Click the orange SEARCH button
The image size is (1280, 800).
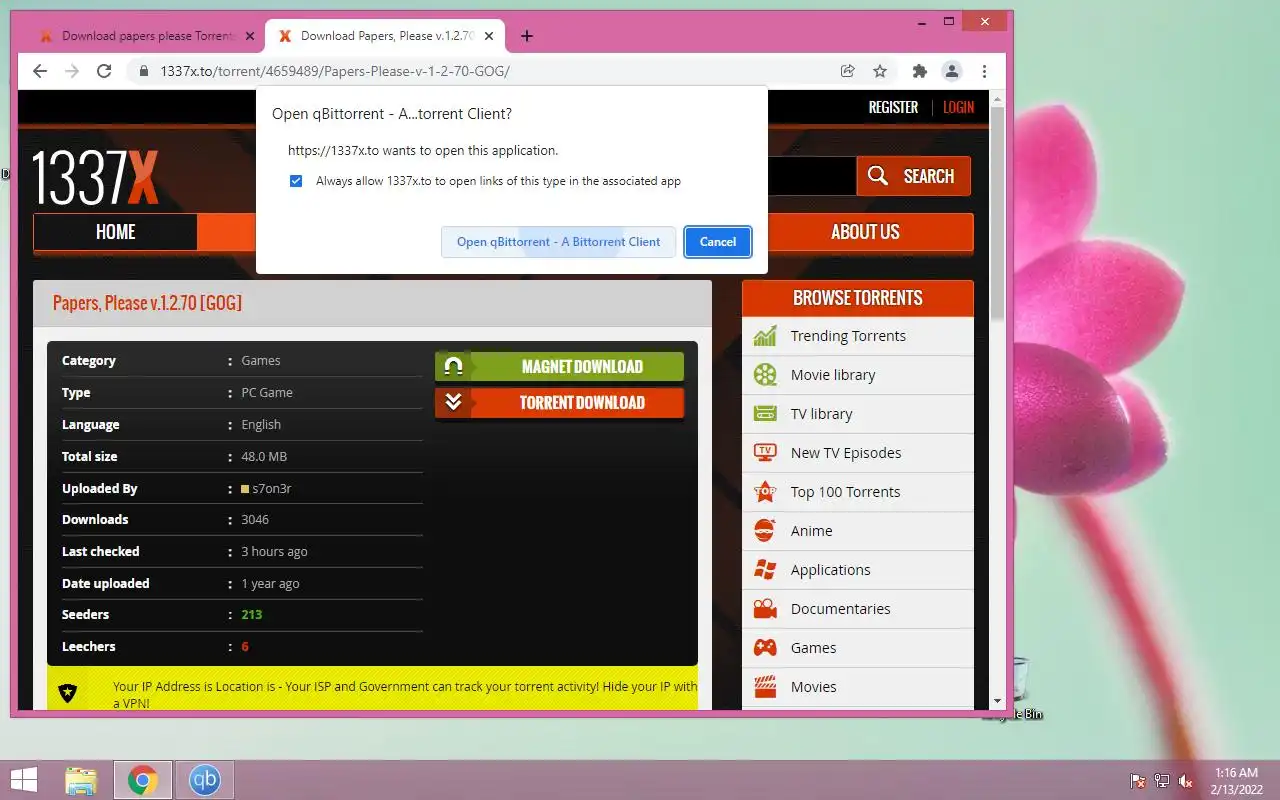[x=914, y=176]
